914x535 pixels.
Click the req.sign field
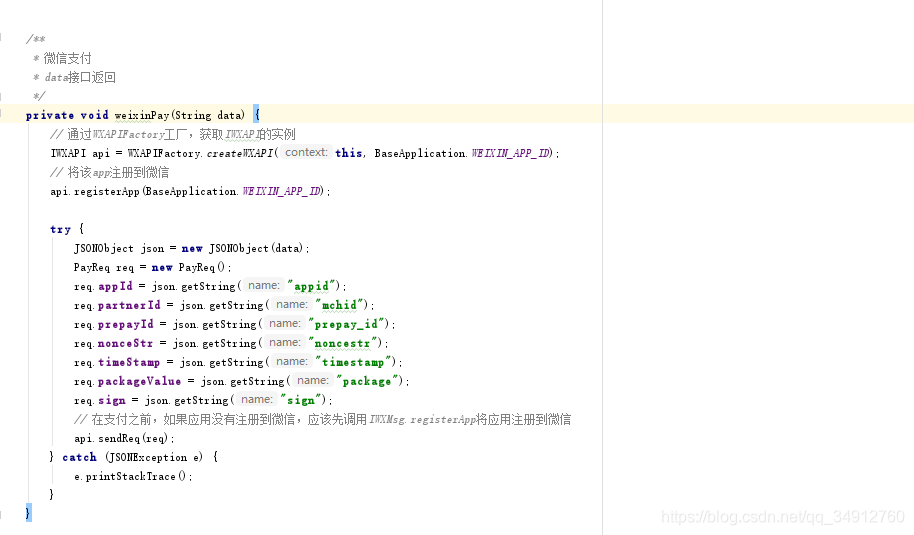point(100,400)
